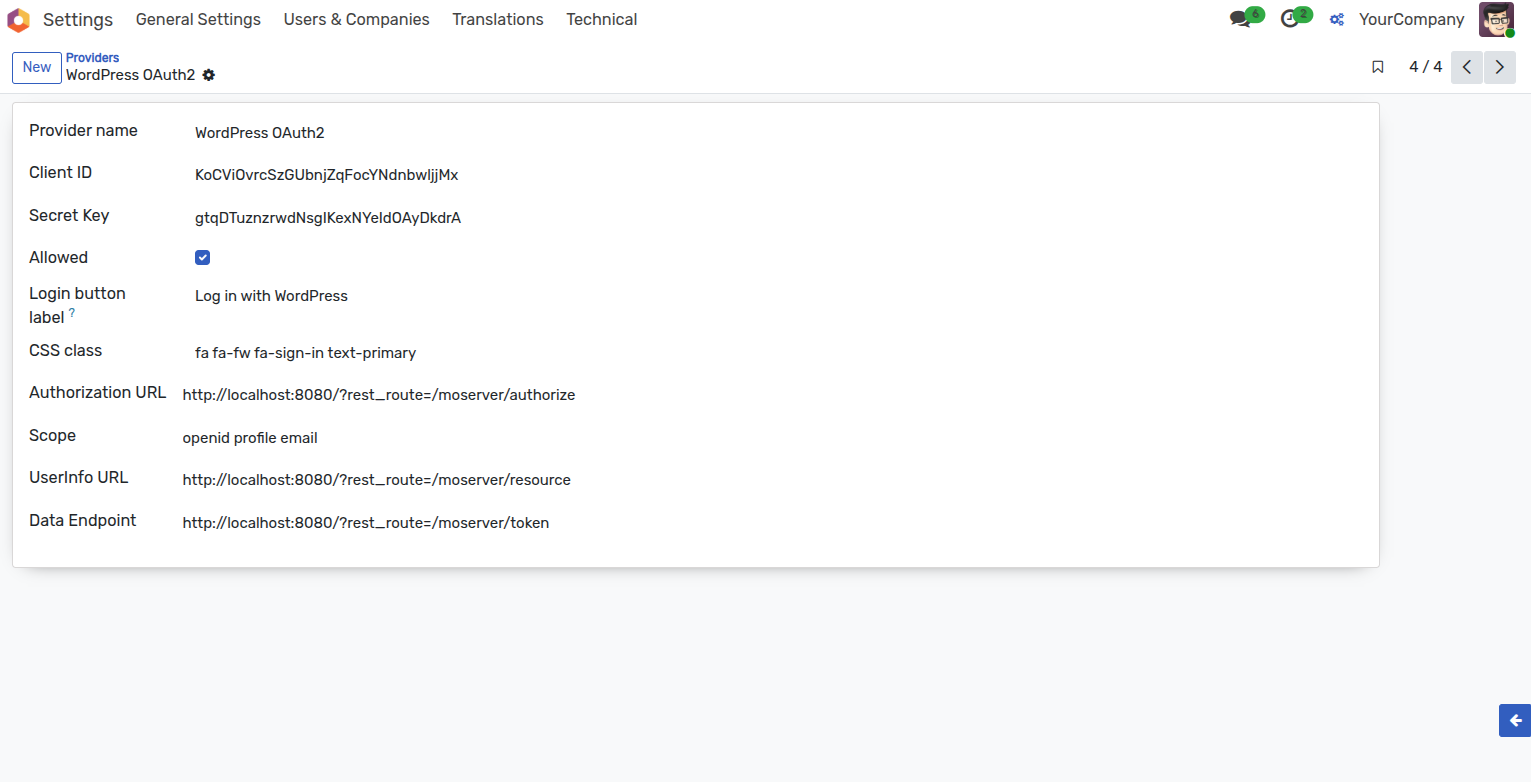Open the Translations menu

(498, 19)
